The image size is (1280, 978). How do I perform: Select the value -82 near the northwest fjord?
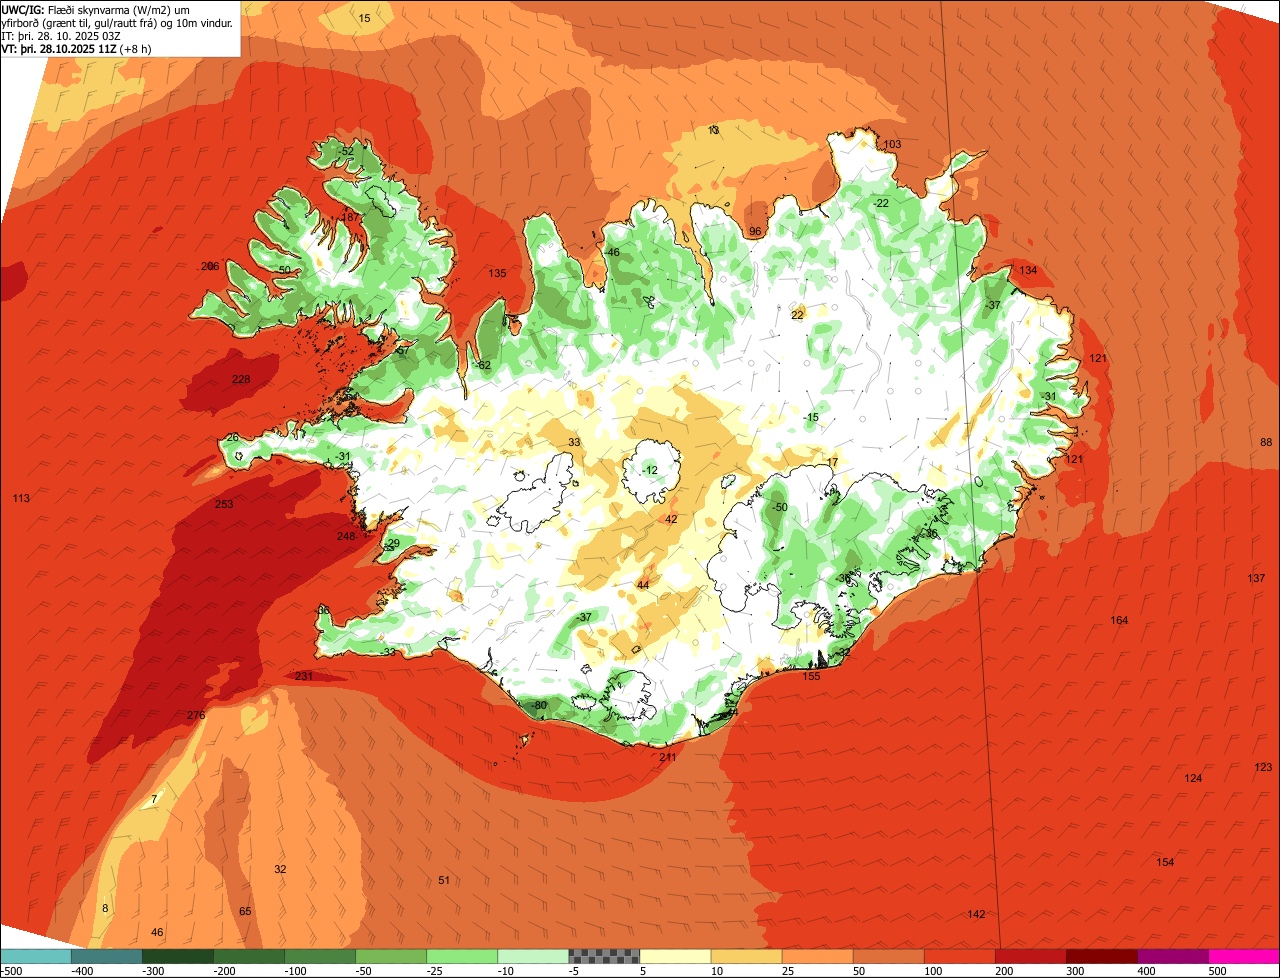coord(483,365)
